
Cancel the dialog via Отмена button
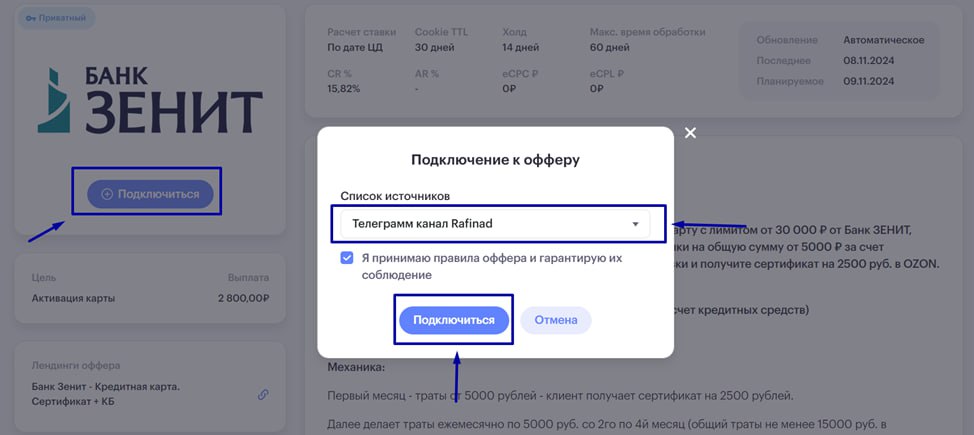click(556, 320)
